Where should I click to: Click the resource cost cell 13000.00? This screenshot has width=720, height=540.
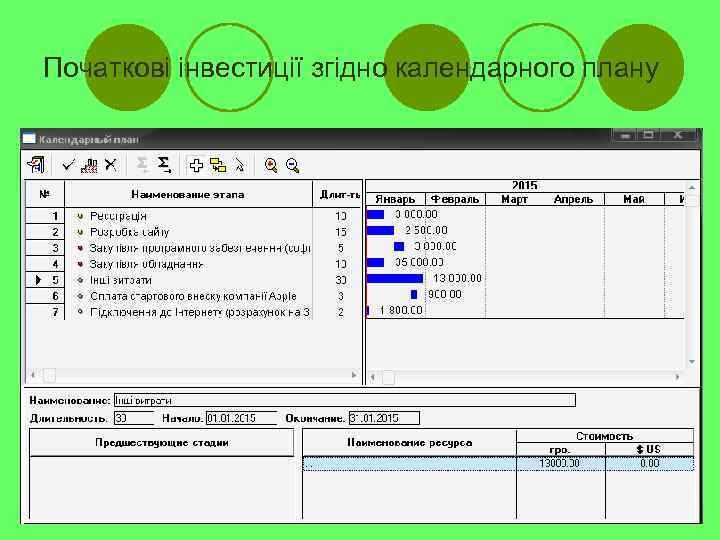(560, 463)
